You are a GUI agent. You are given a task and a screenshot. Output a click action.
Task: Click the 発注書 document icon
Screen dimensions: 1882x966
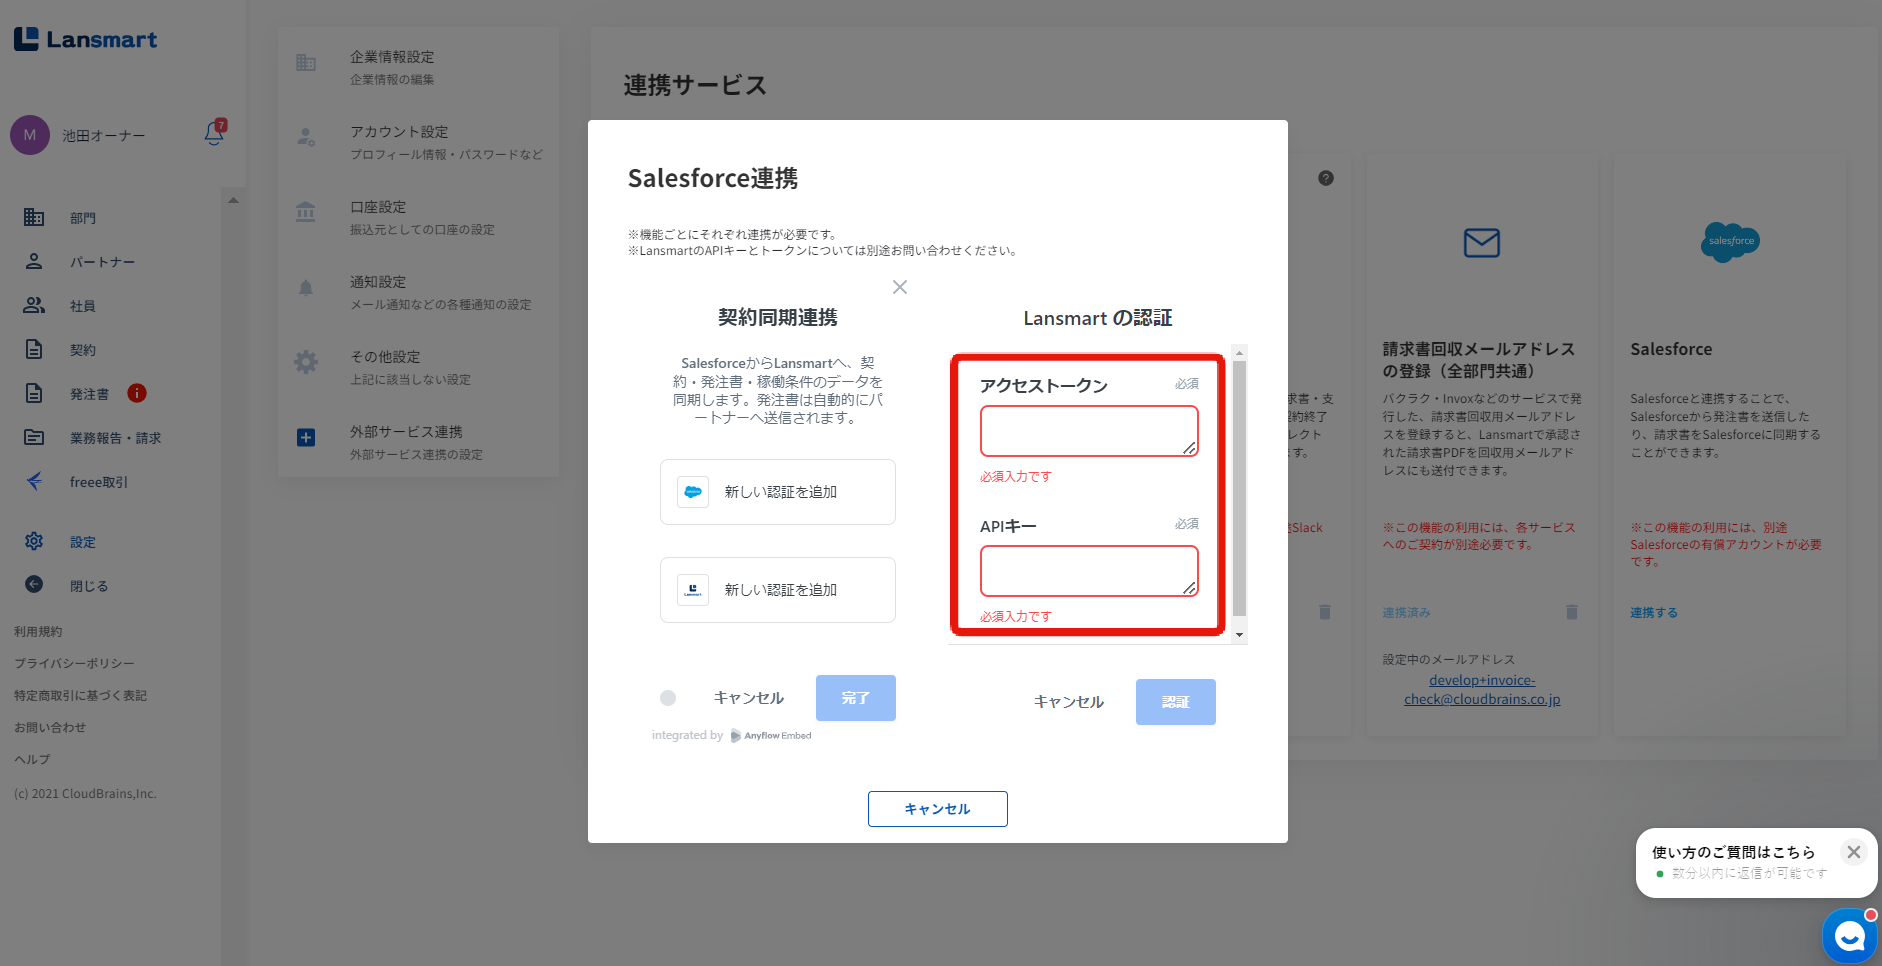[34, 393]
